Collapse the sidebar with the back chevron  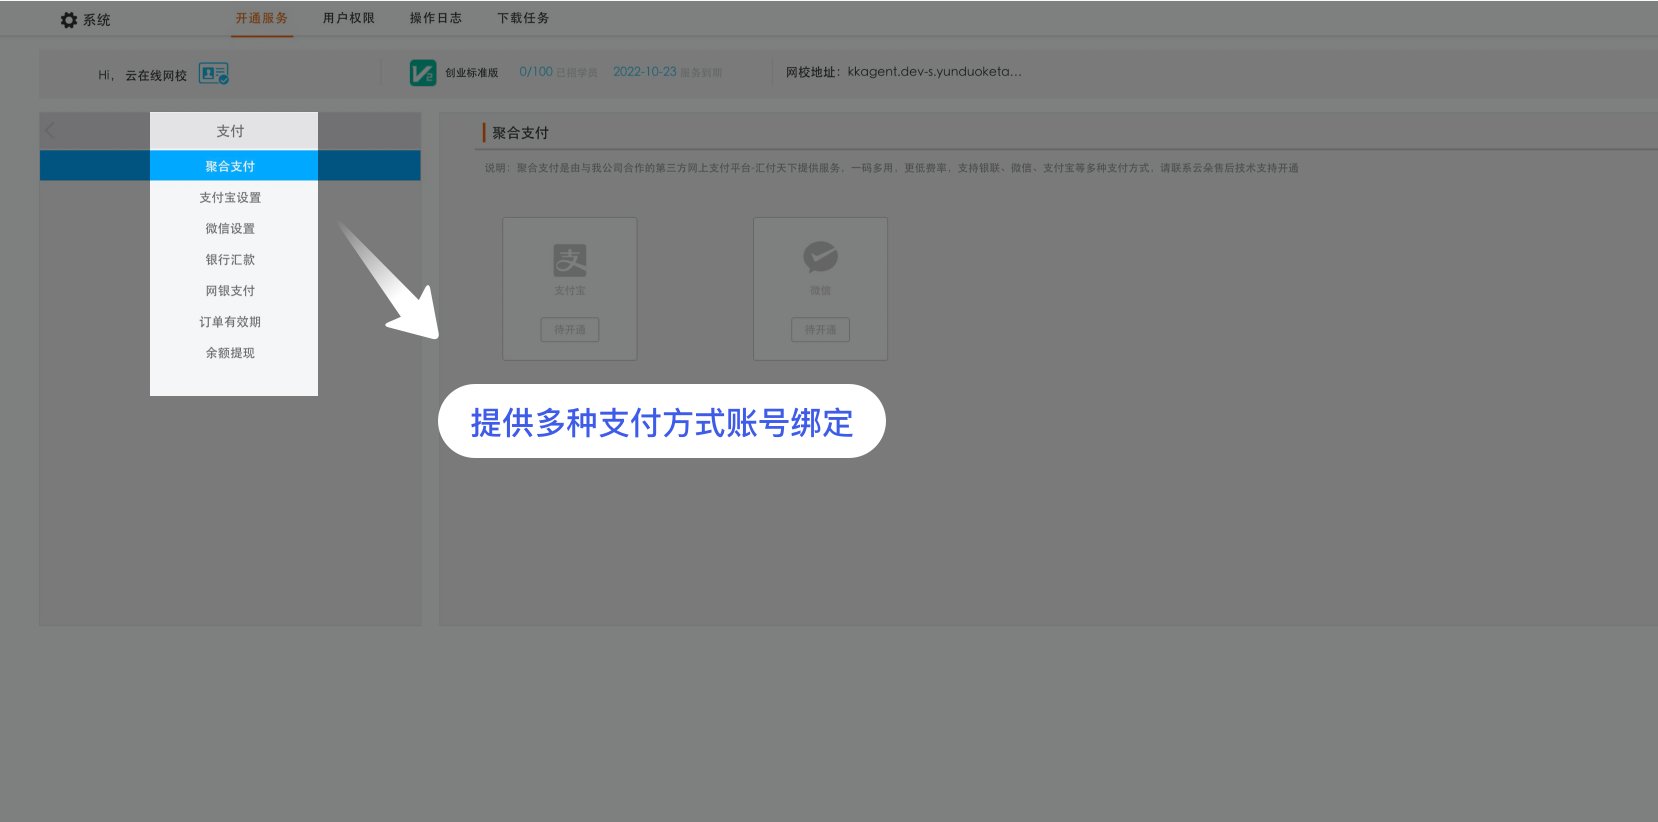pyautogui.click(x=51, y=130)
